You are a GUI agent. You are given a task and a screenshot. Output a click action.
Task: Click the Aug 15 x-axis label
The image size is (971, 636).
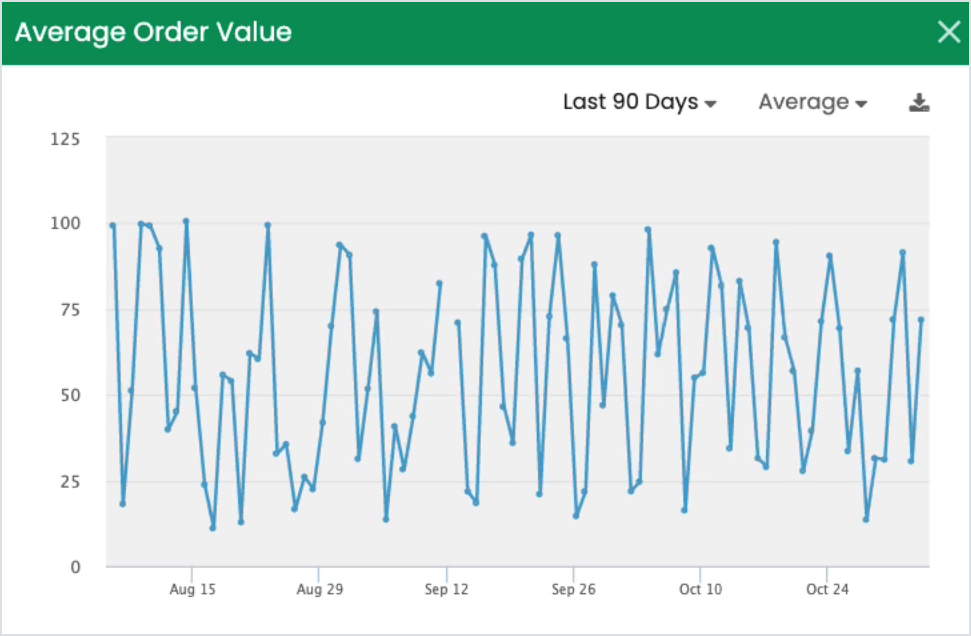tap(193, 589)
